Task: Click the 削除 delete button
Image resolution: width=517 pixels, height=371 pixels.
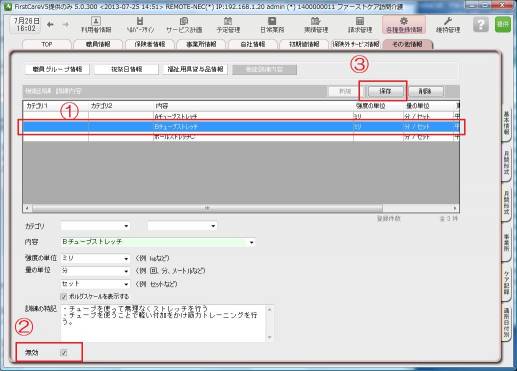Action: (x=425, y=91)
